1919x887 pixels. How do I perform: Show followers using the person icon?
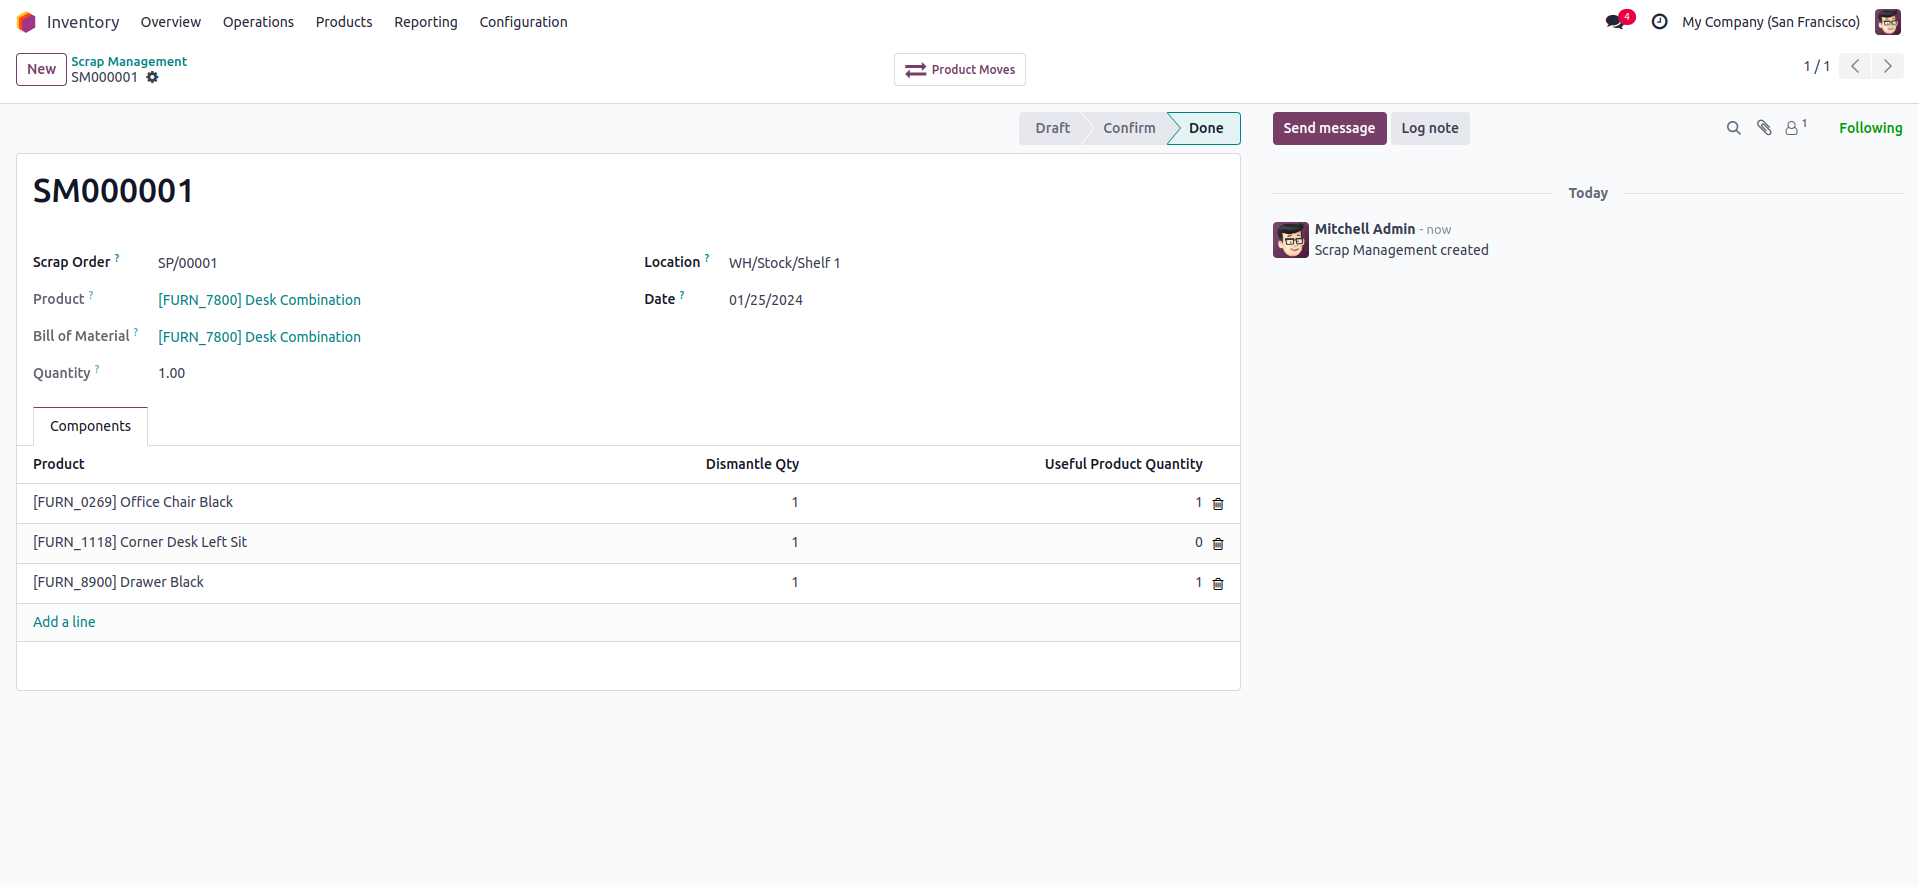click(x=1793, y=128)
